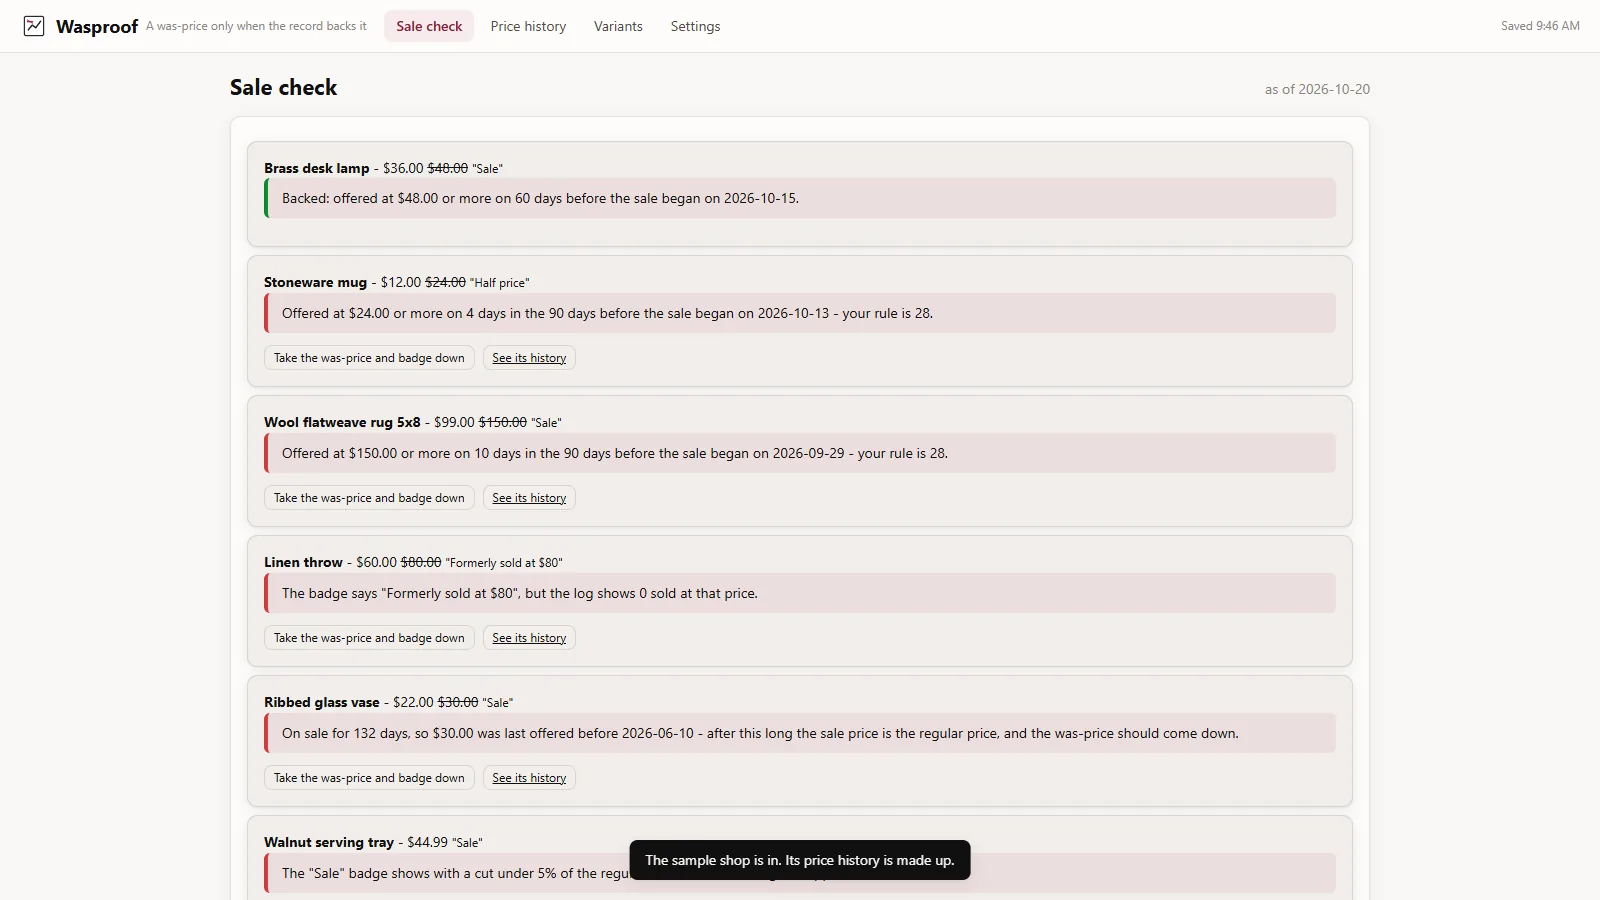Click the Saved 9:46 AM status

[1540, 26]
